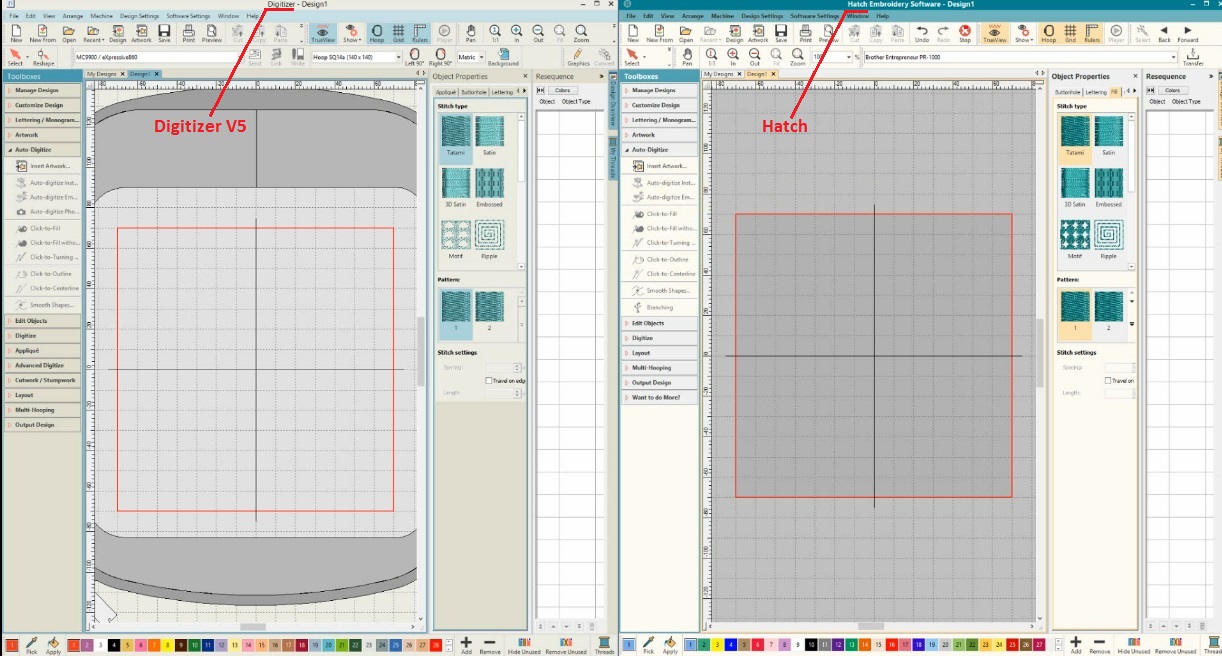
Task: Select Ripple stitch type in Digitizer Object Properties
Action: [x=489, y=240]
